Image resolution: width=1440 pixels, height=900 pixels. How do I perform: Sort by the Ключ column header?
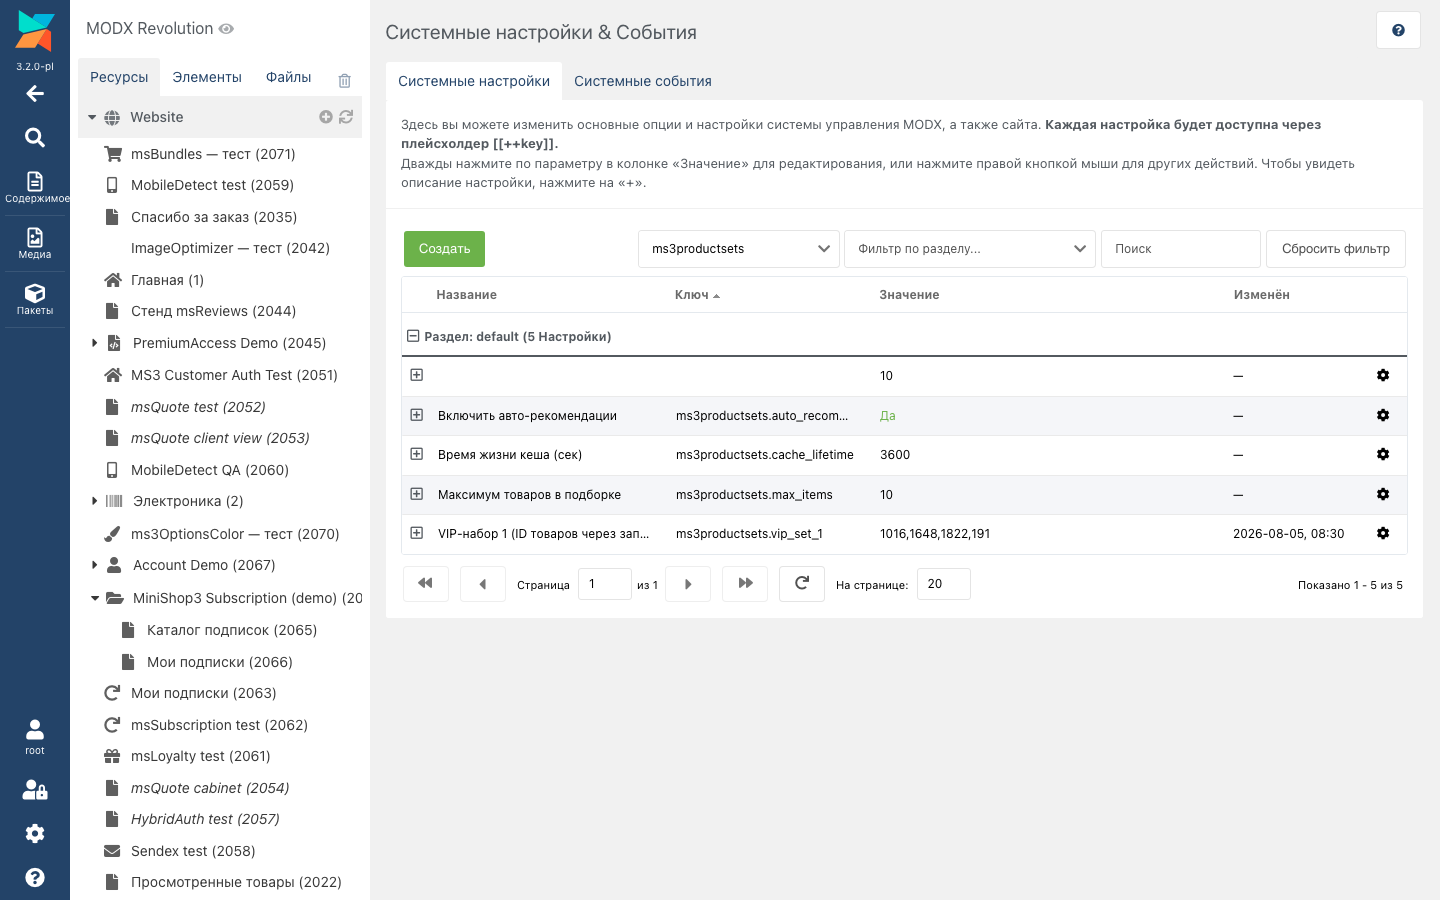coord(697,295)
